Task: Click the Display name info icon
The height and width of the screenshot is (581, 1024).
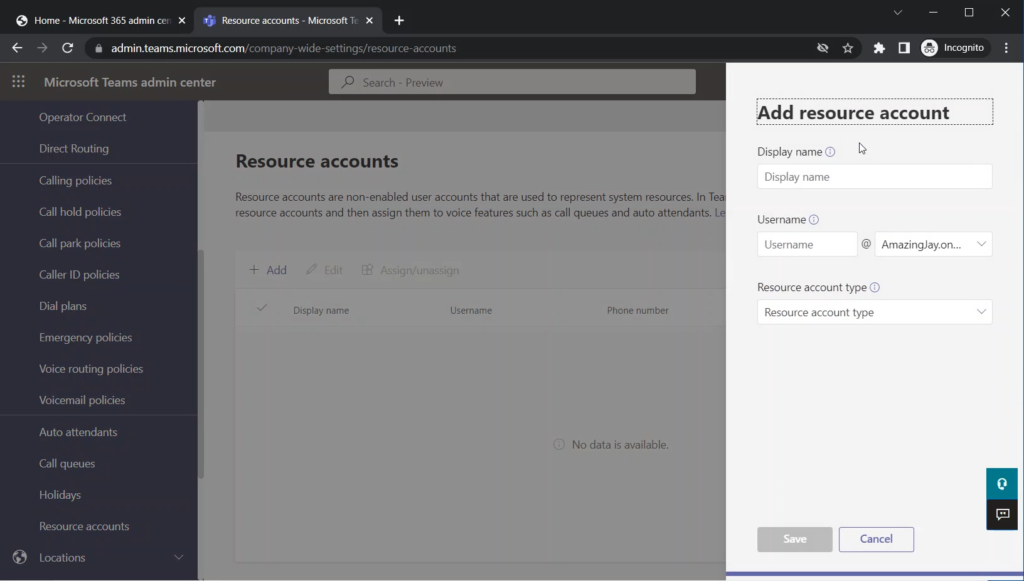Action: (x=830, y=152)
